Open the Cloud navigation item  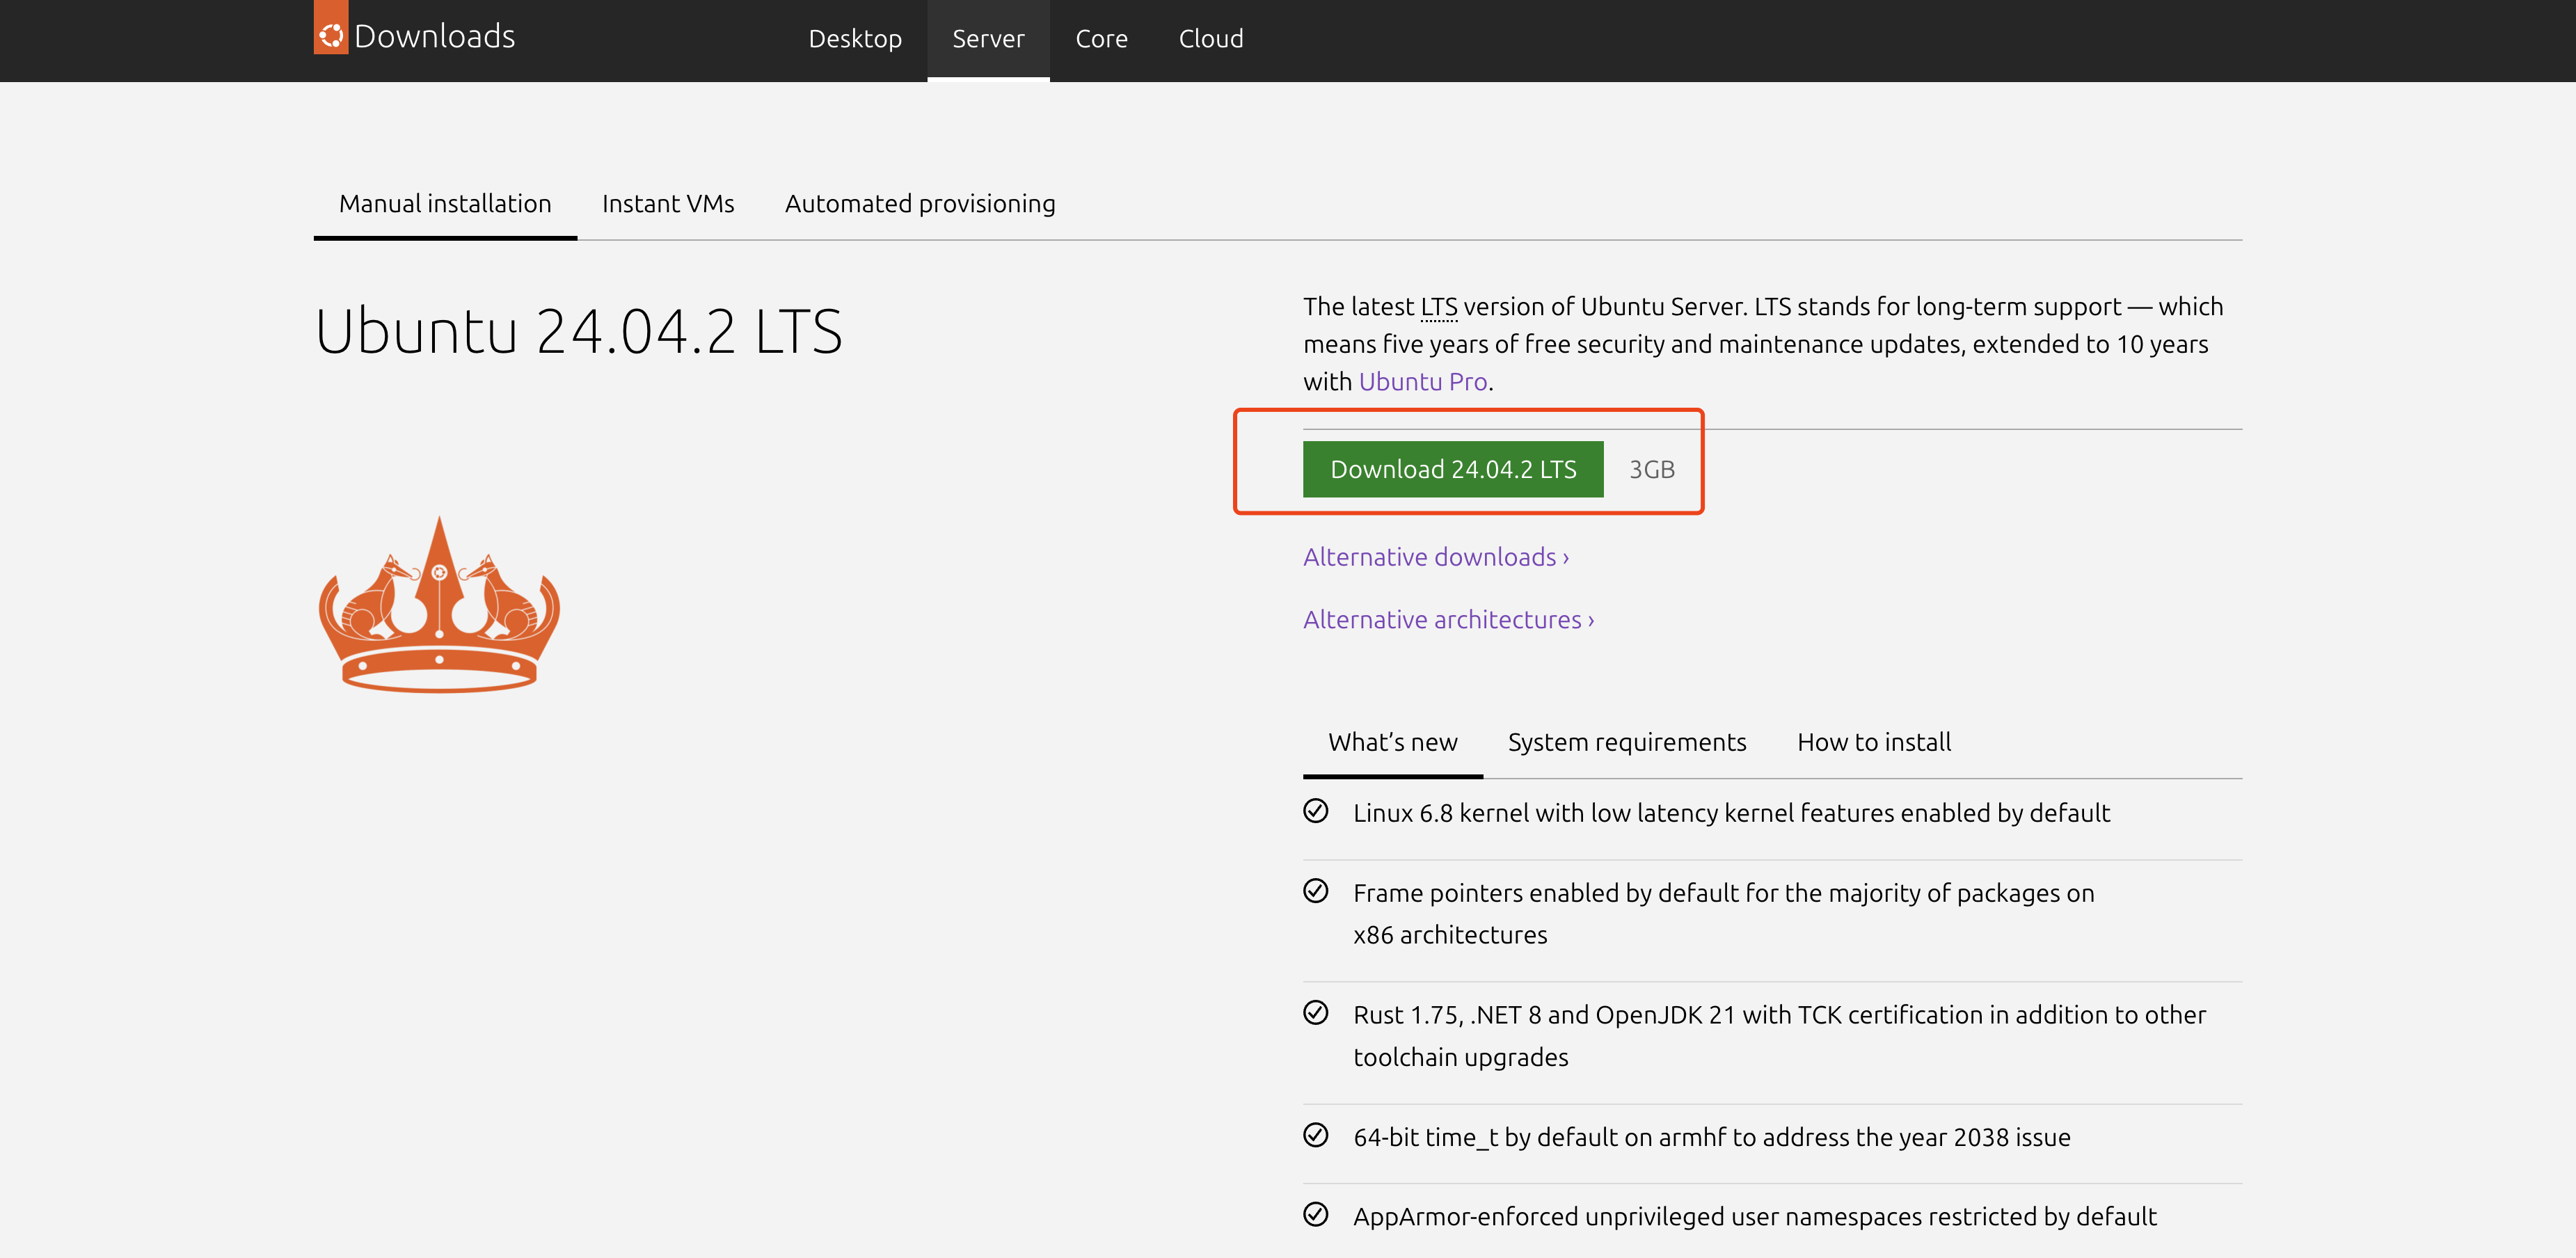(x=1211, y=39)
